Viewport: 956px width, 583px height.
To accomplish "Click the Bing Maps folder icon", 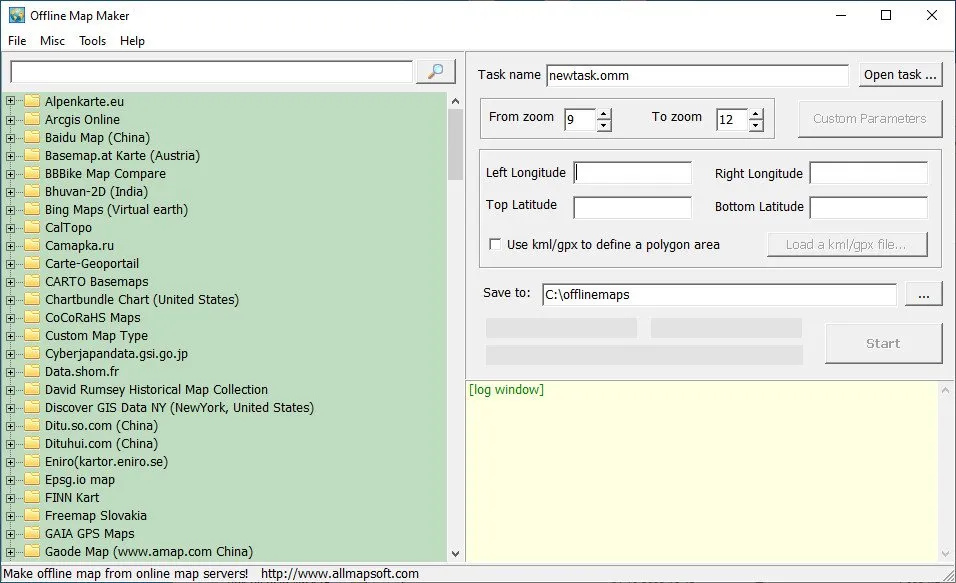I will coord(32,210).
